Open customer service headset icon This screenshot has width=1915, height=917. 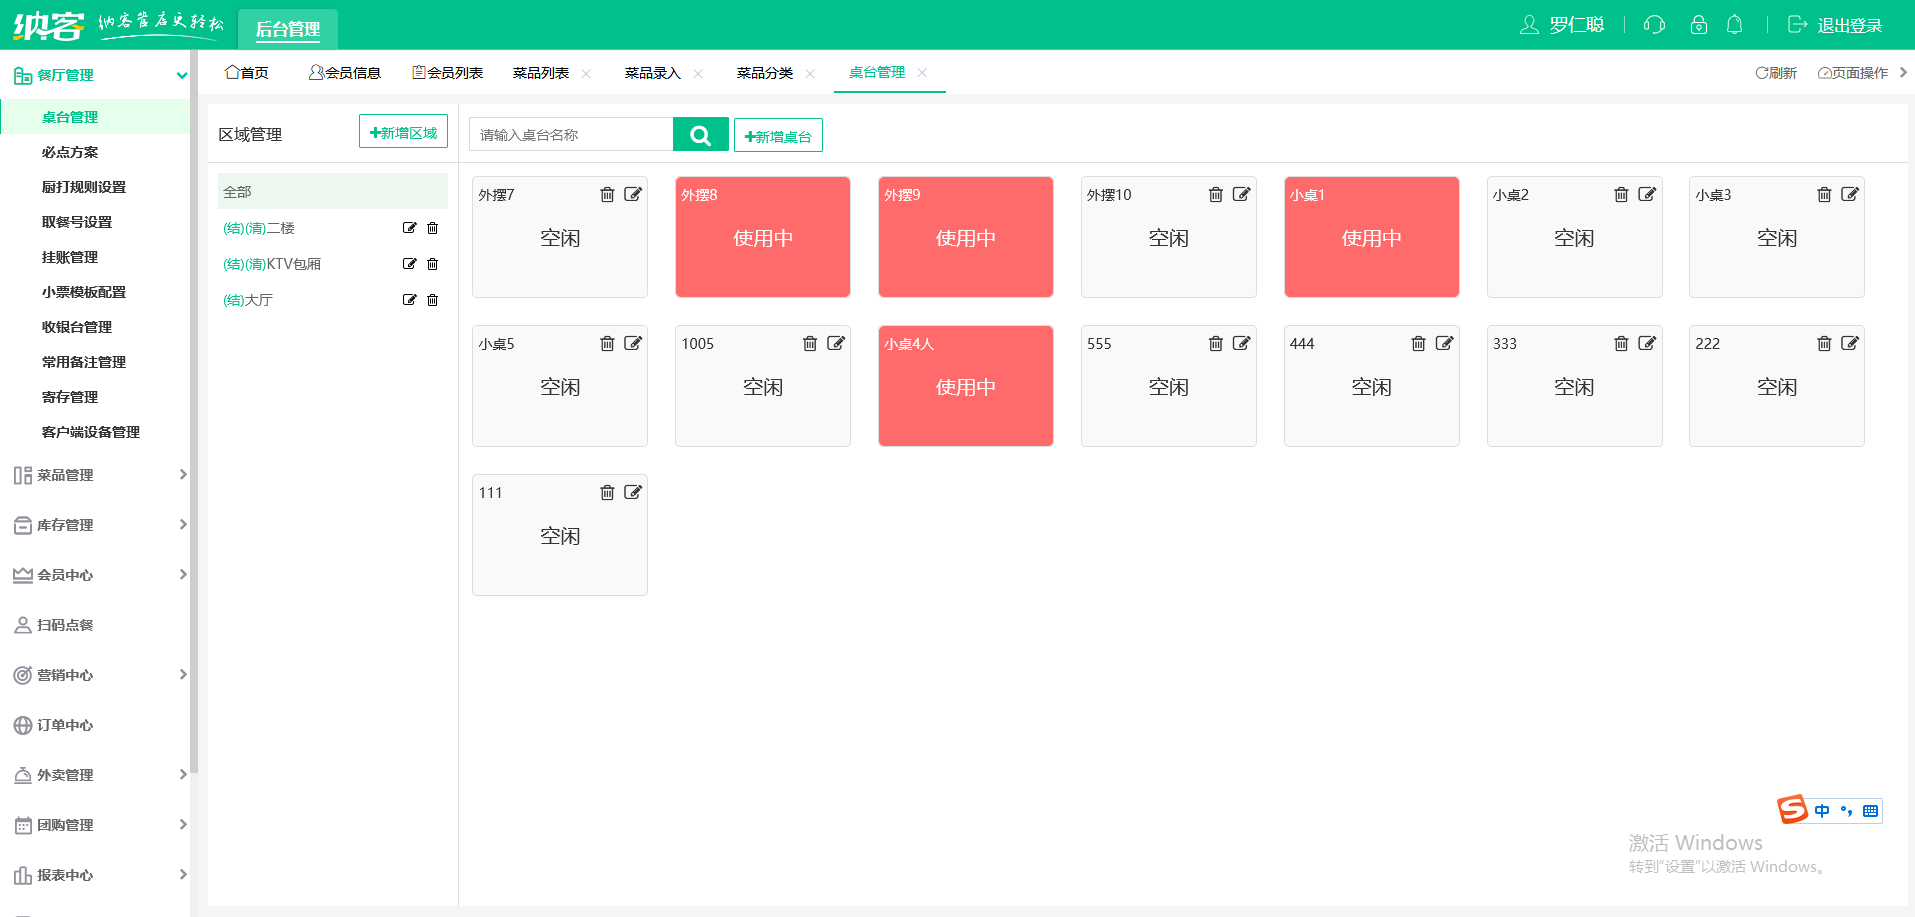coord(1654,25)
